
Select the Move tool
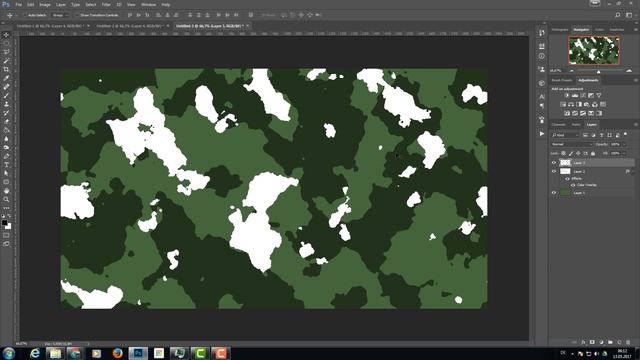[6, 35]
